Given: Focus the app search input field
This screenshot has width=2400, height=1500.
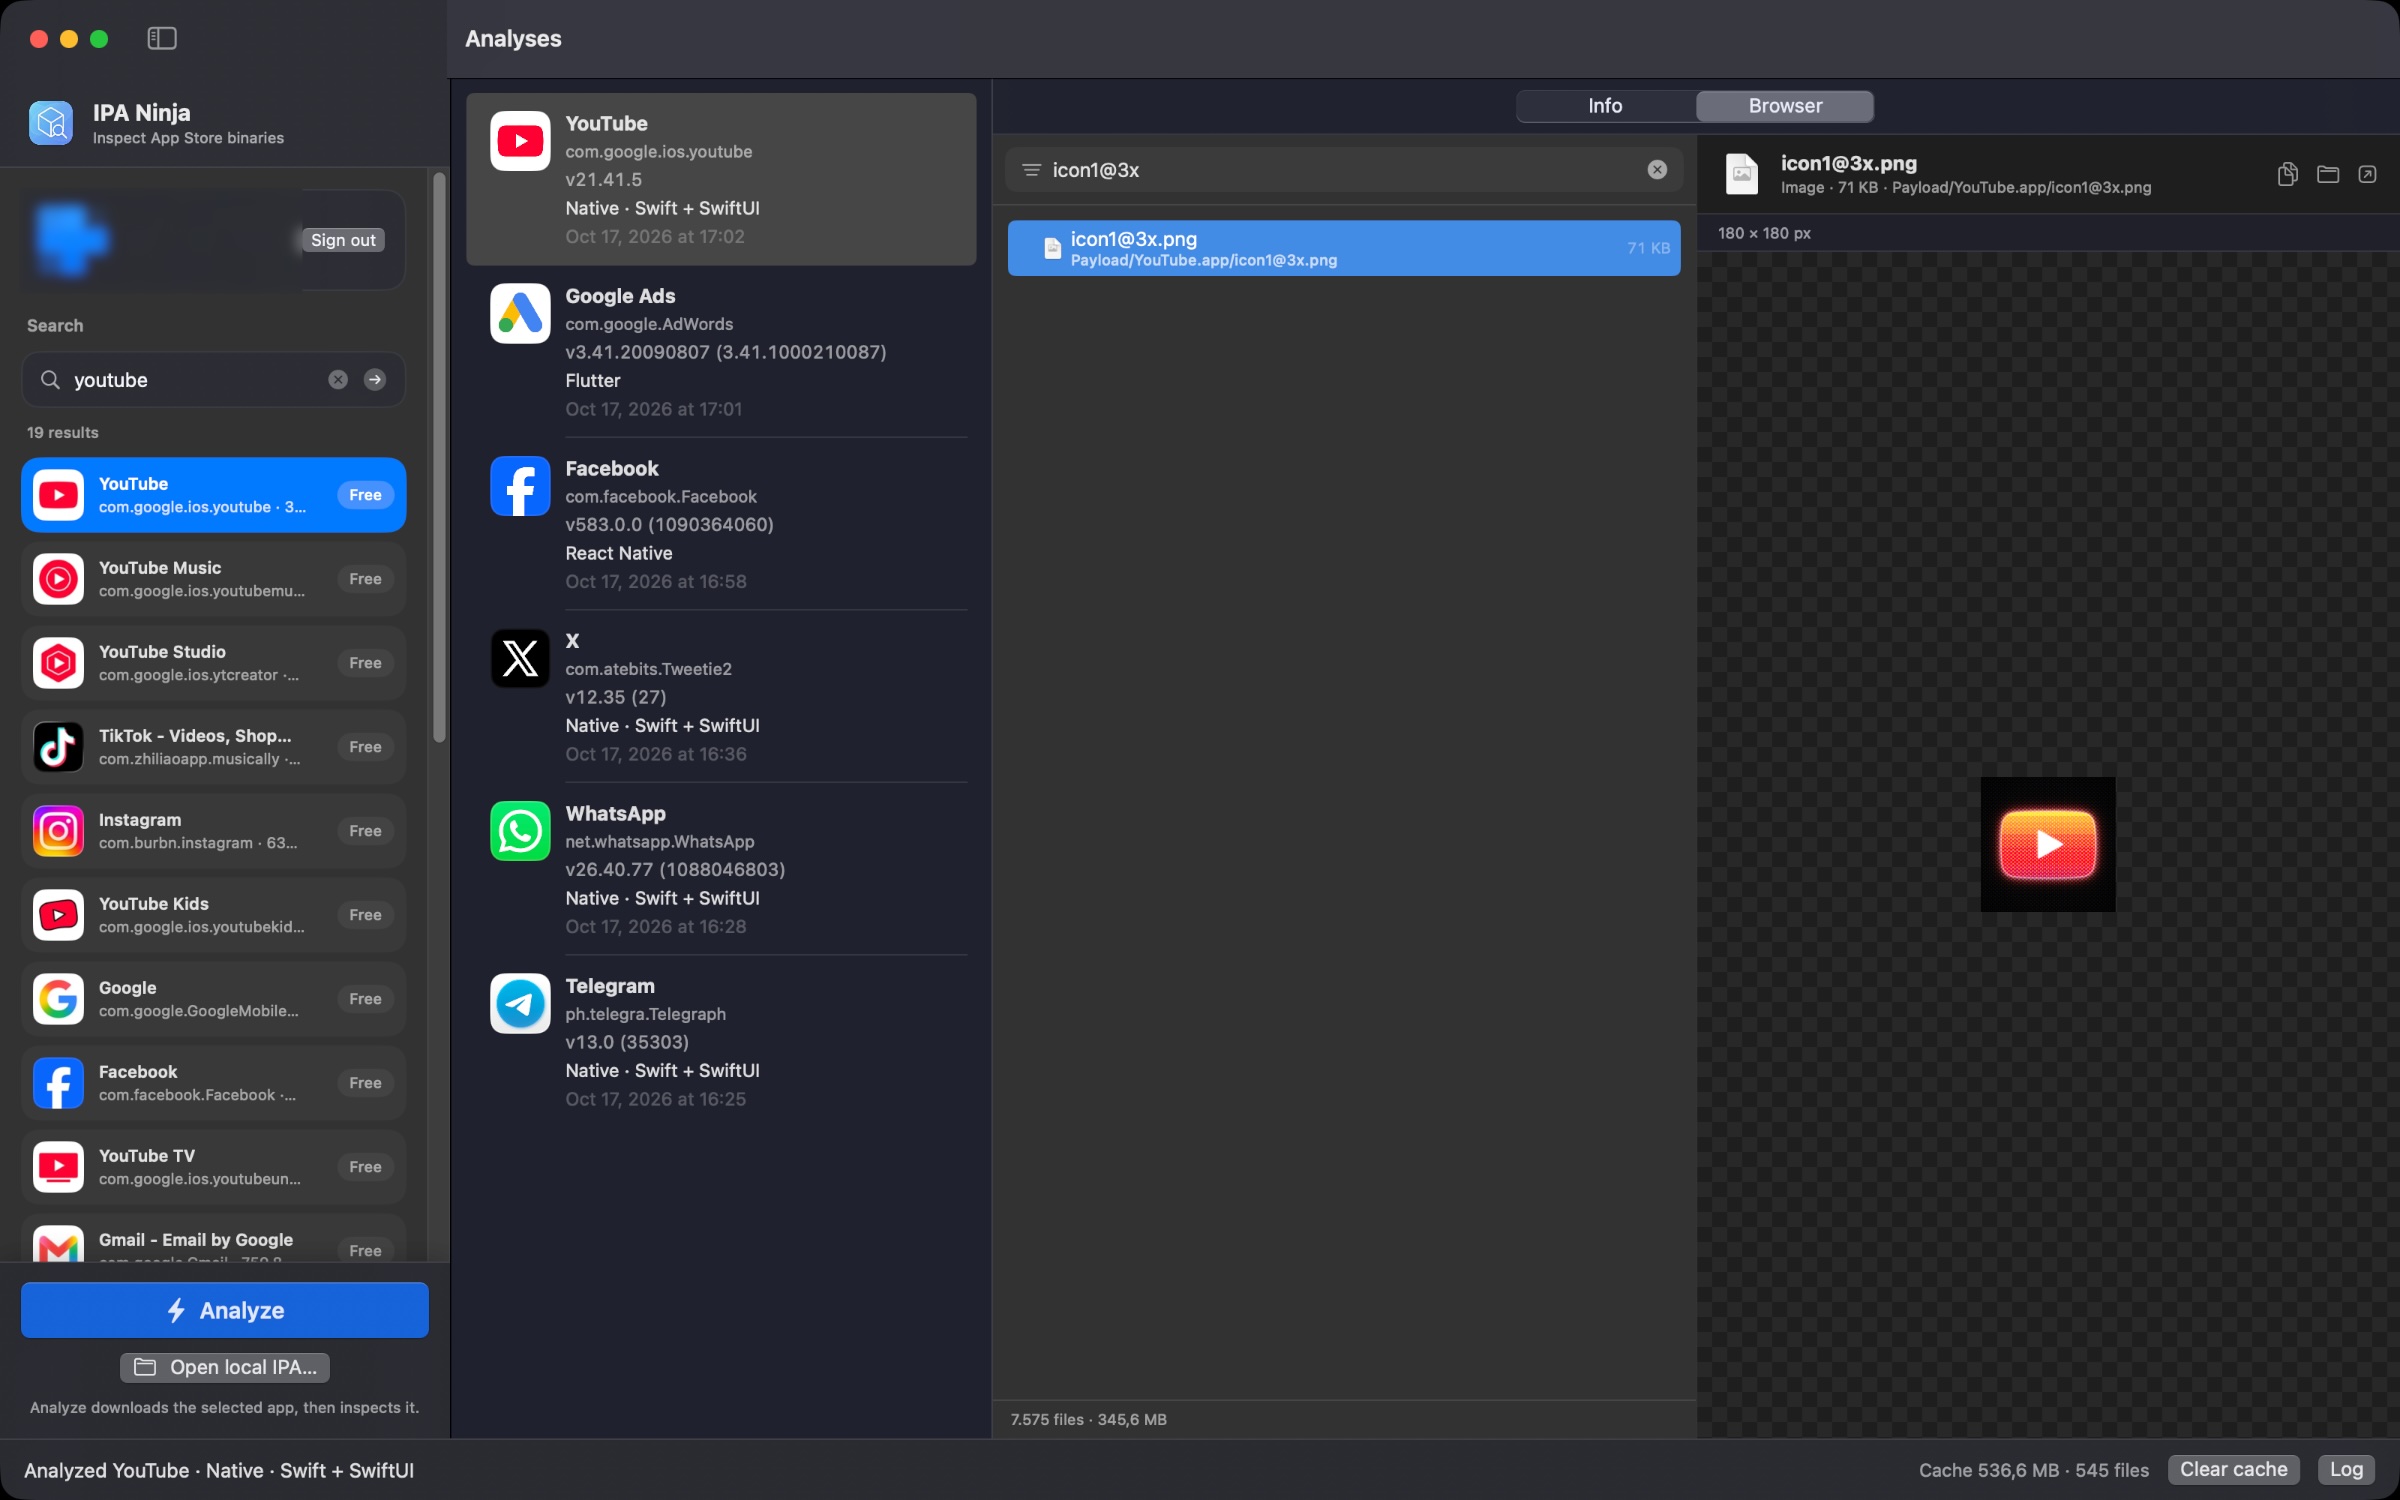Looking at the screenshot, I should pyautogui.click(x=213, y=380).
